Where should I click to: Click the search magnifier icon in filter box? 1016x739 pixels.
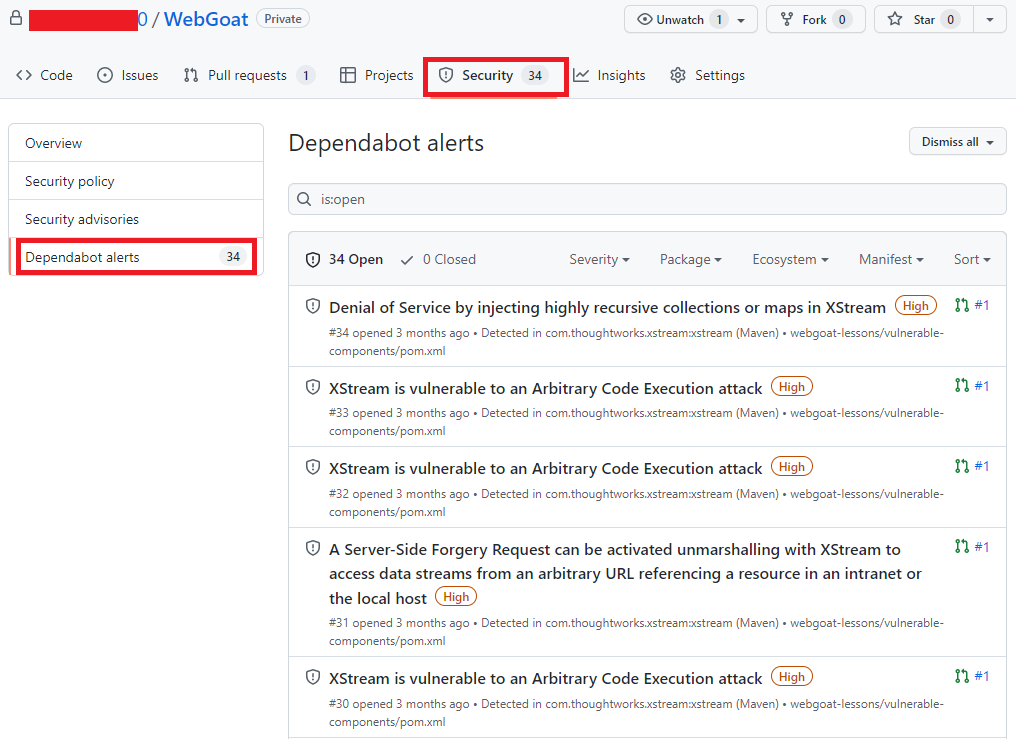coord(305,199)
